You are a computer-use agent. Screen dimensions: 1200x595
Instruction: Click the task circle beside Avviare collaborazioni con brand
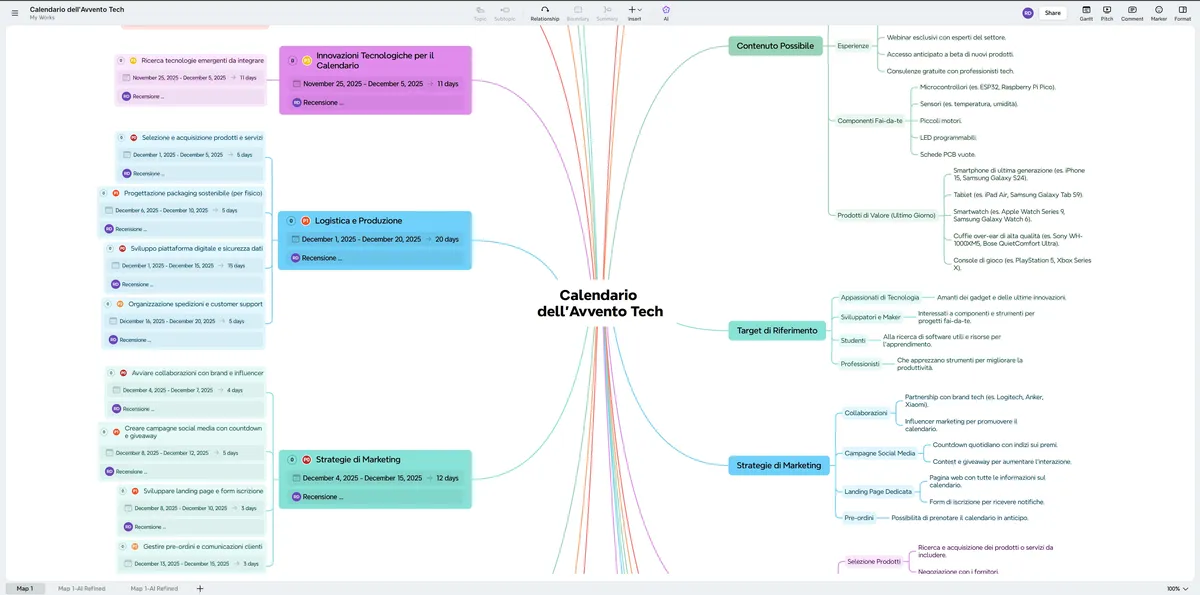pos(110,373)
